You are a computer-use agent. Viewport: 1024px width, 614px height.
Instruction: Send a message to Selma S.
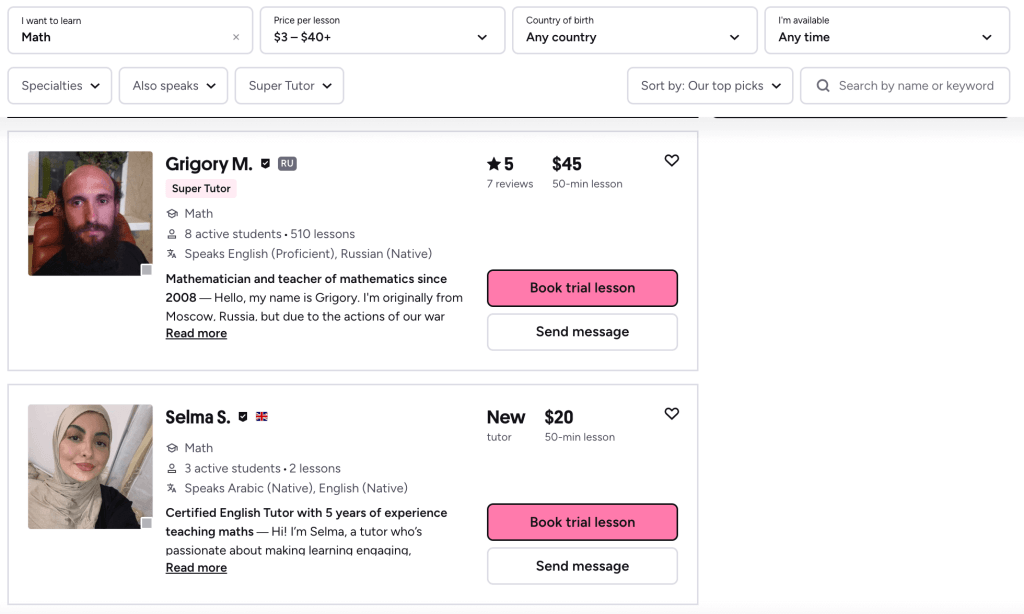[582, 565]
